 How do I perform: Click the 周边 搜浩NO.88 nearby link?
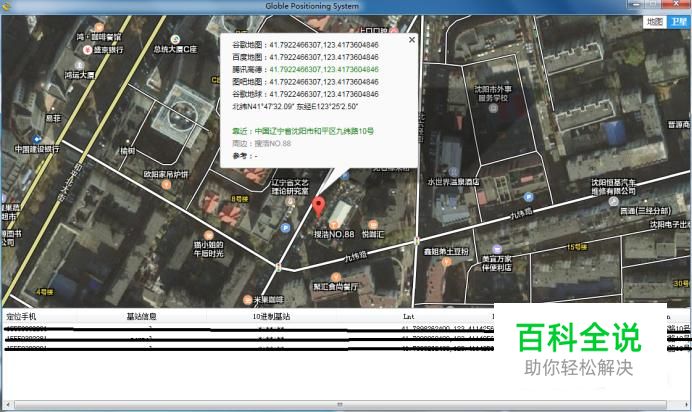pos(262,143)
